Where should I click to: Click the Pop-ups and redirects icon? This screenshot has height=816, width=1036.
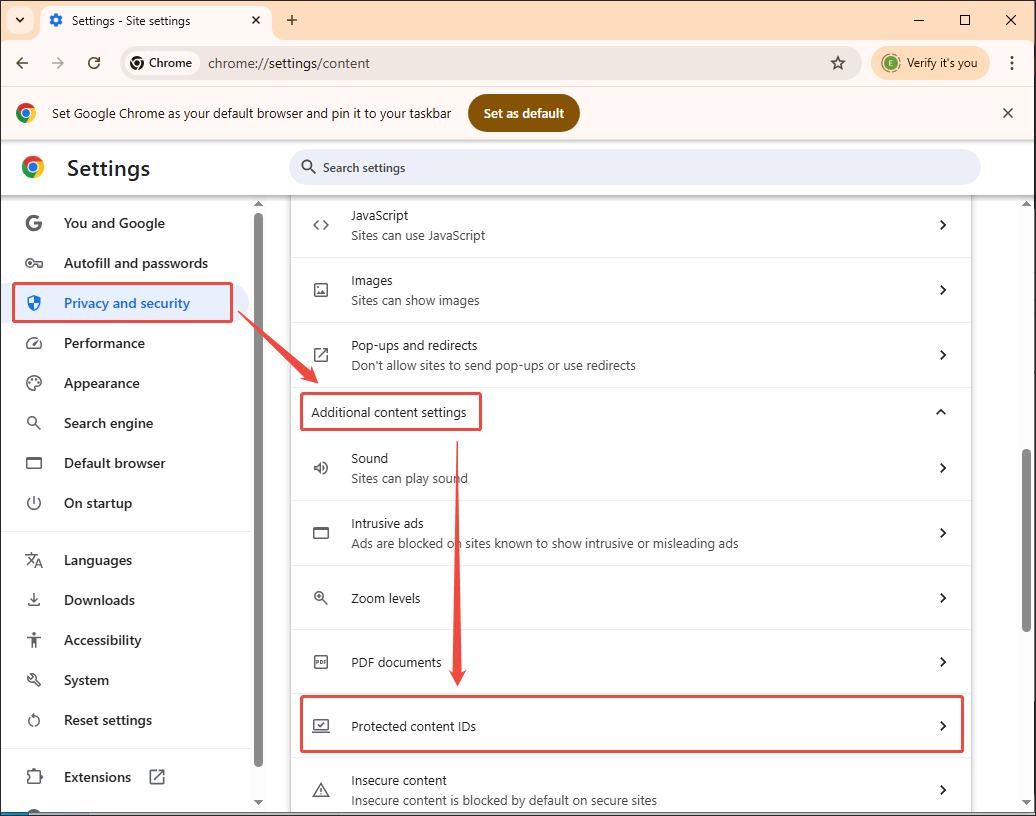pyautogui.click(x=320, y=354)
